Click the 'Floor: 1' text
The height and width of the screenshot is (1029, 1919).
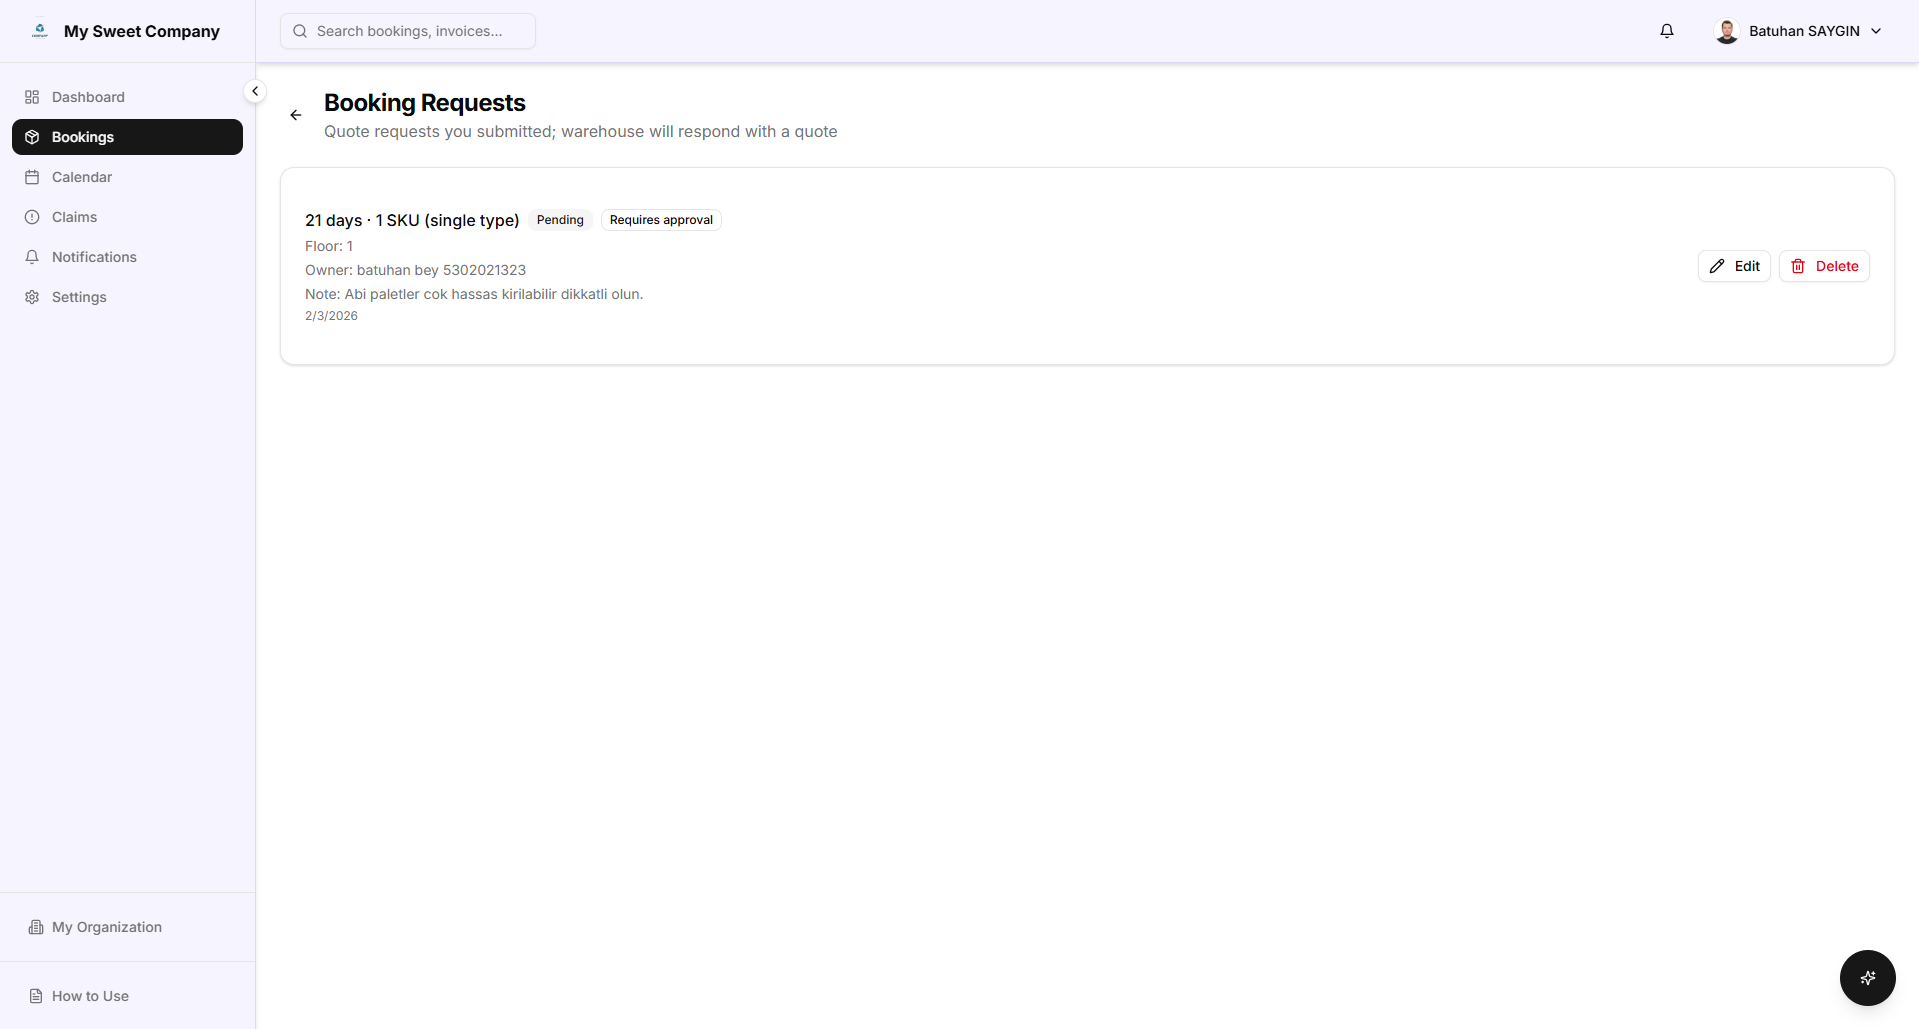[x=329, y=246]
